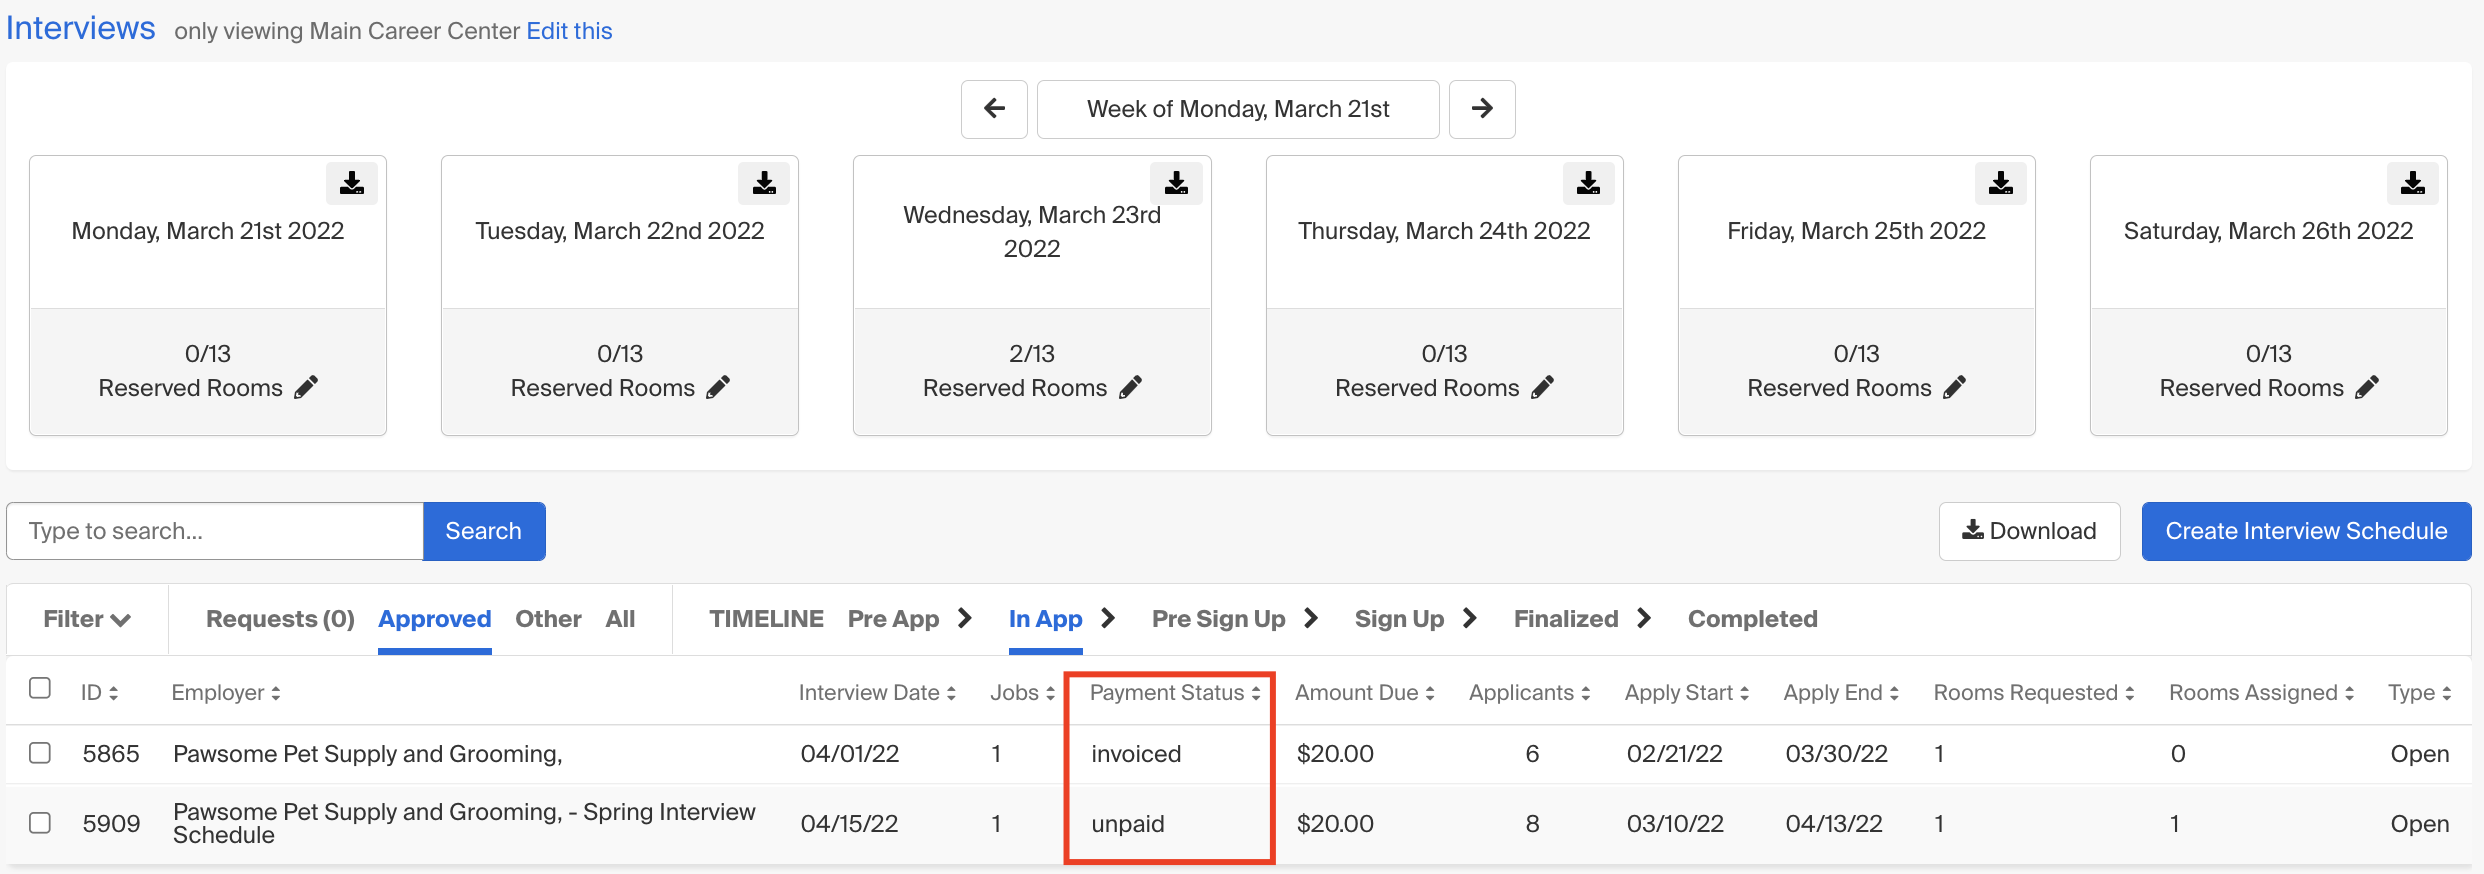Screen dimensions: 2484x874
Task: Edit reserved rooms for Thursday March 24th
Action: pyautogui.click(x=1543, y=387)
